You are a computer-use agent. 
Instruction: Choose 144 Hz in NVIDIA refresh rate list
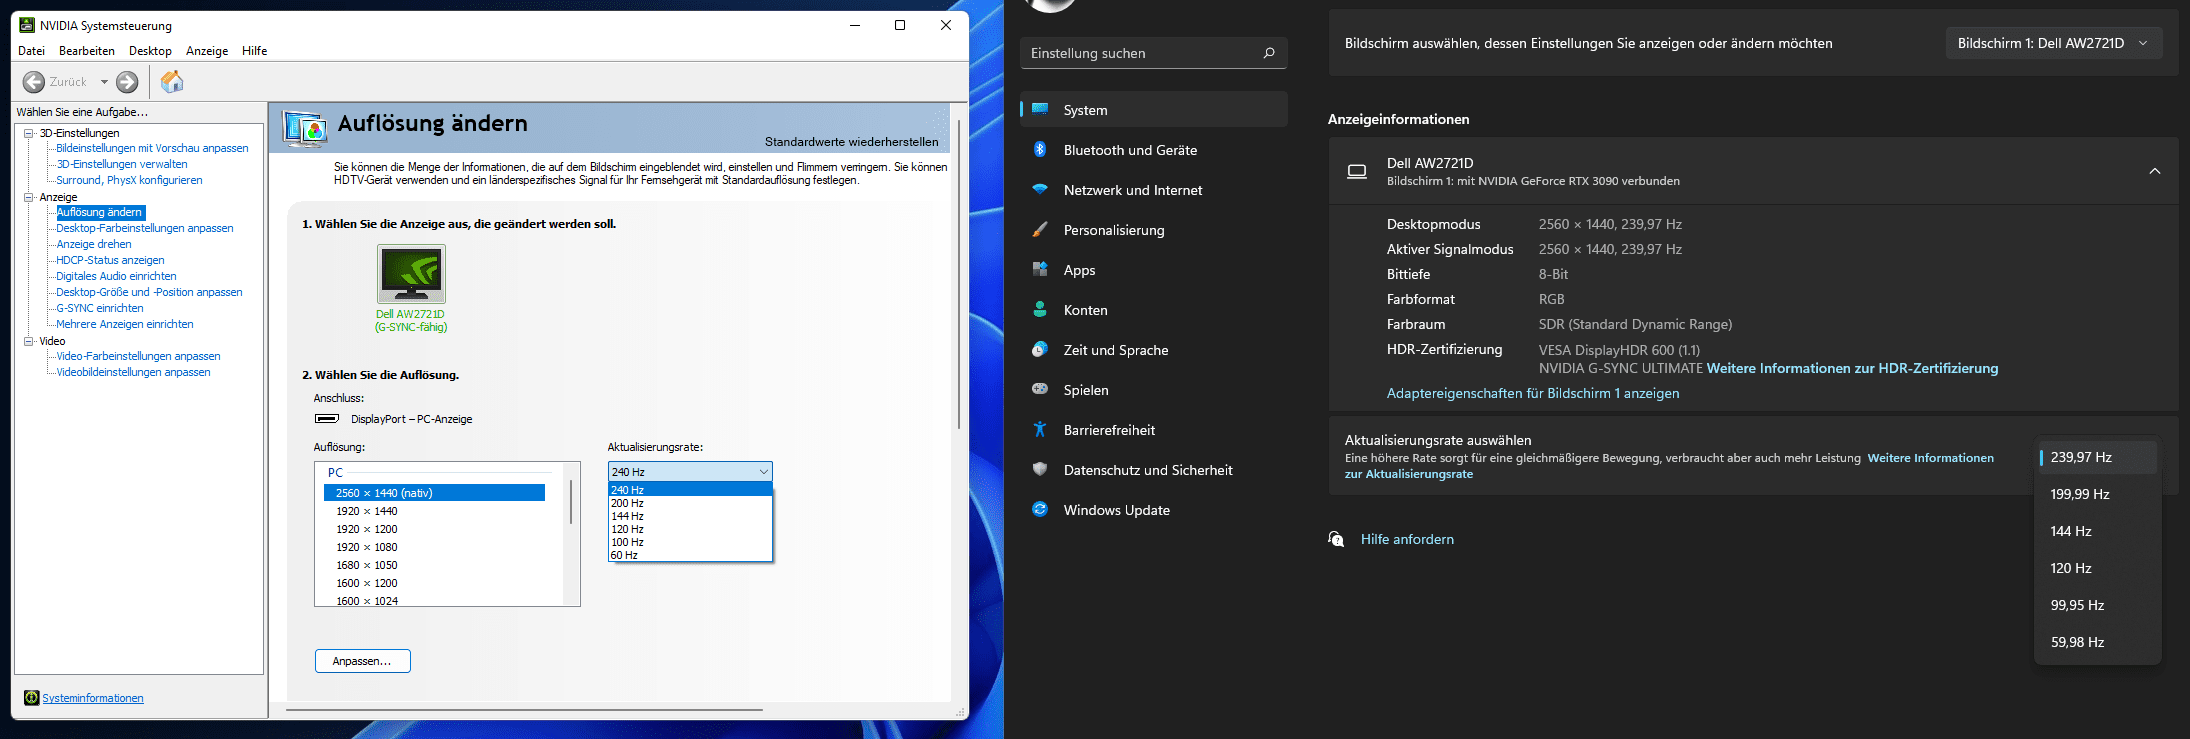[690, 516]
